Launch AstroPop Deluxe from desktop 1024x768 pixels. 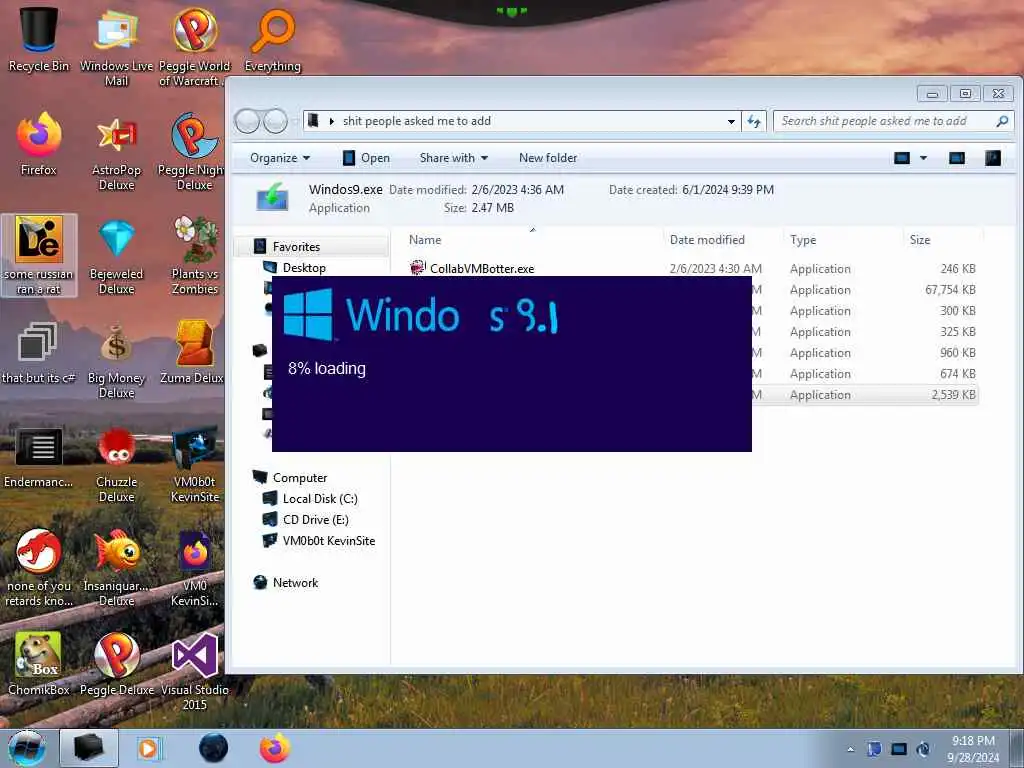tap(116, 152)
